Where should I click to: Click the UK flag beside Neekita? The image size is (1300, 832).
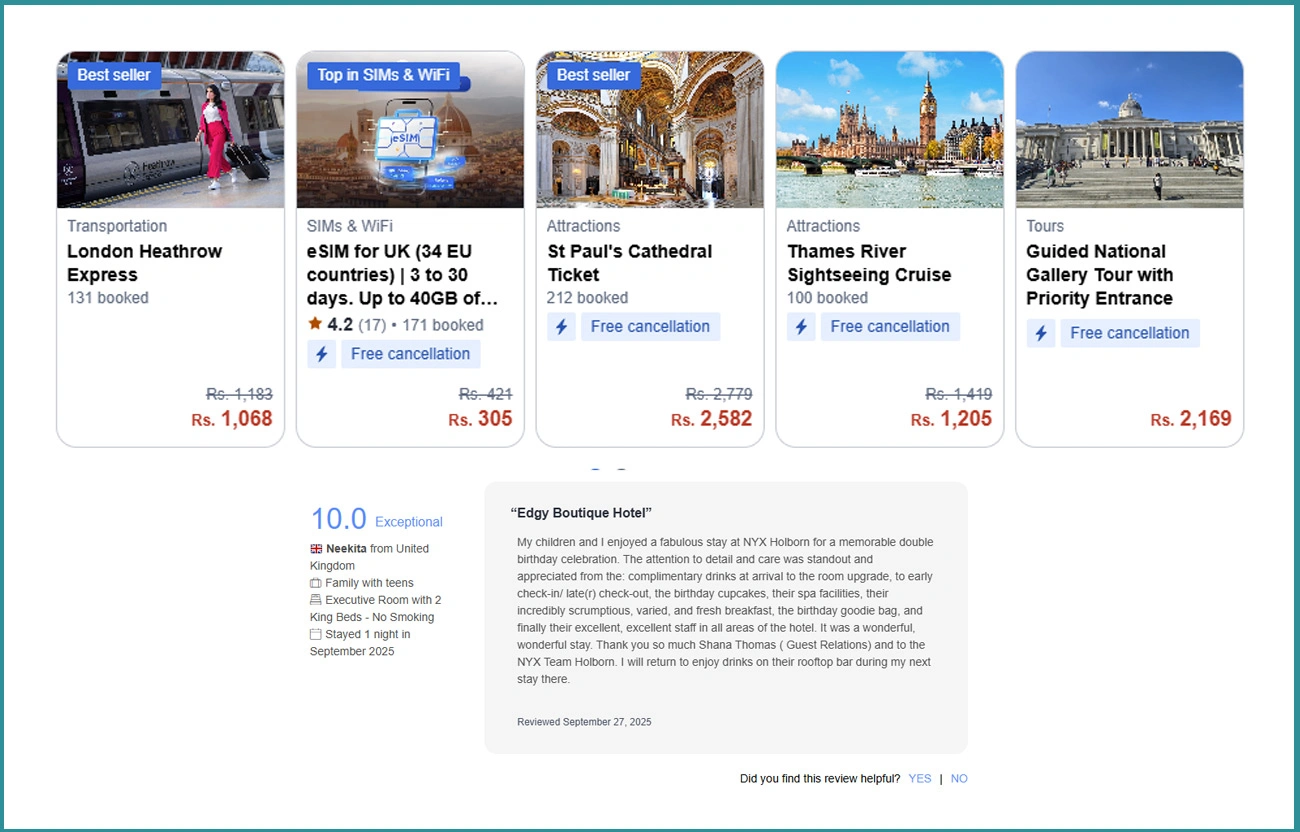(316, 549)
